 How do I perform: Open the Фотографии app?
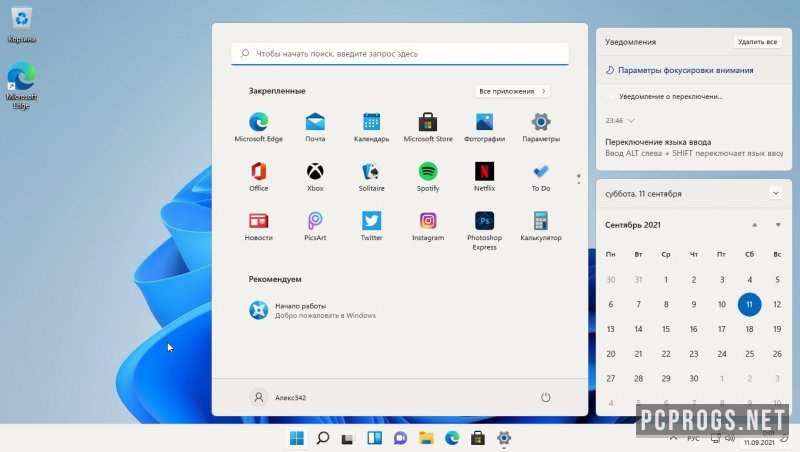click(x=484, y=127)
